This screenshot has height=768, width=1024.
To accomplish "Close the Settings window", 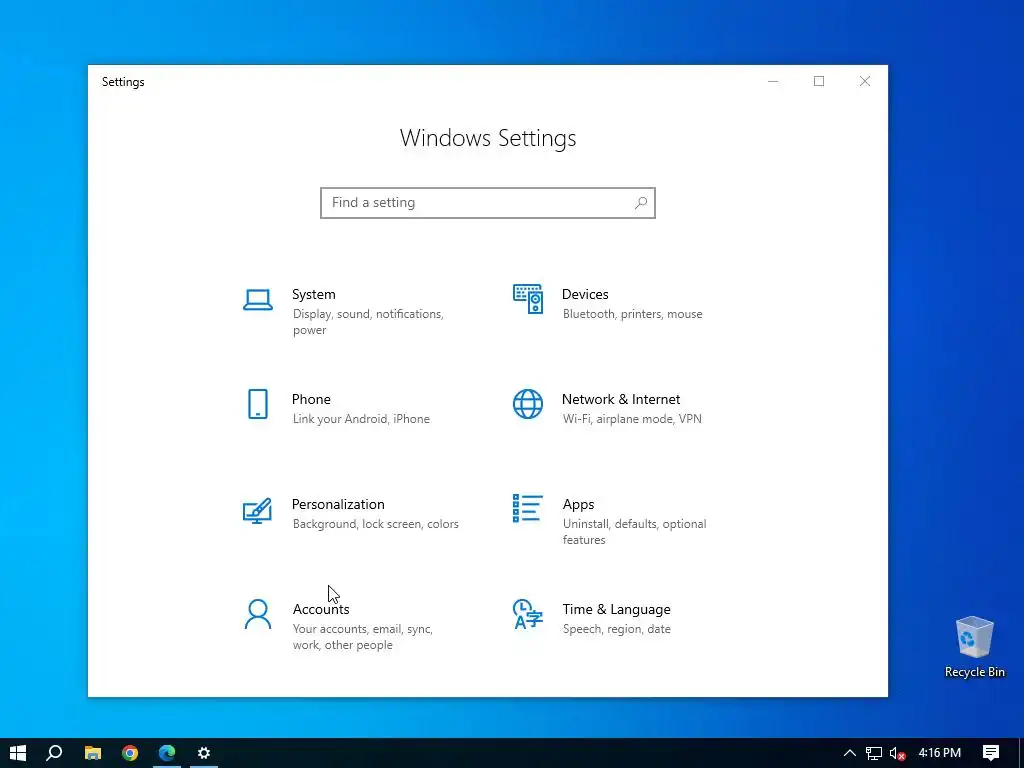I will 865,81.
